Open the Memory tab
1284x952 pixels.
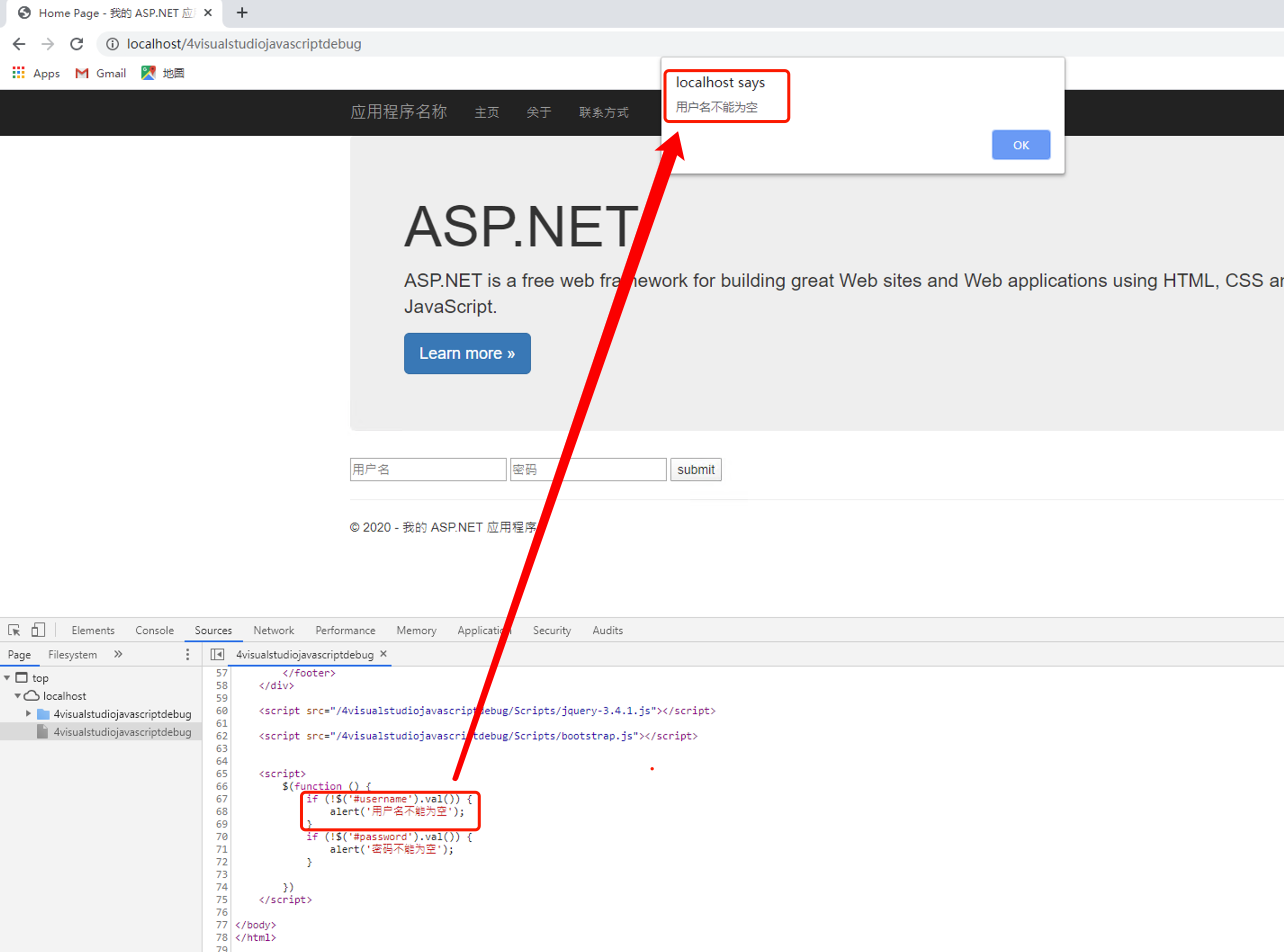tap(416, 630)
